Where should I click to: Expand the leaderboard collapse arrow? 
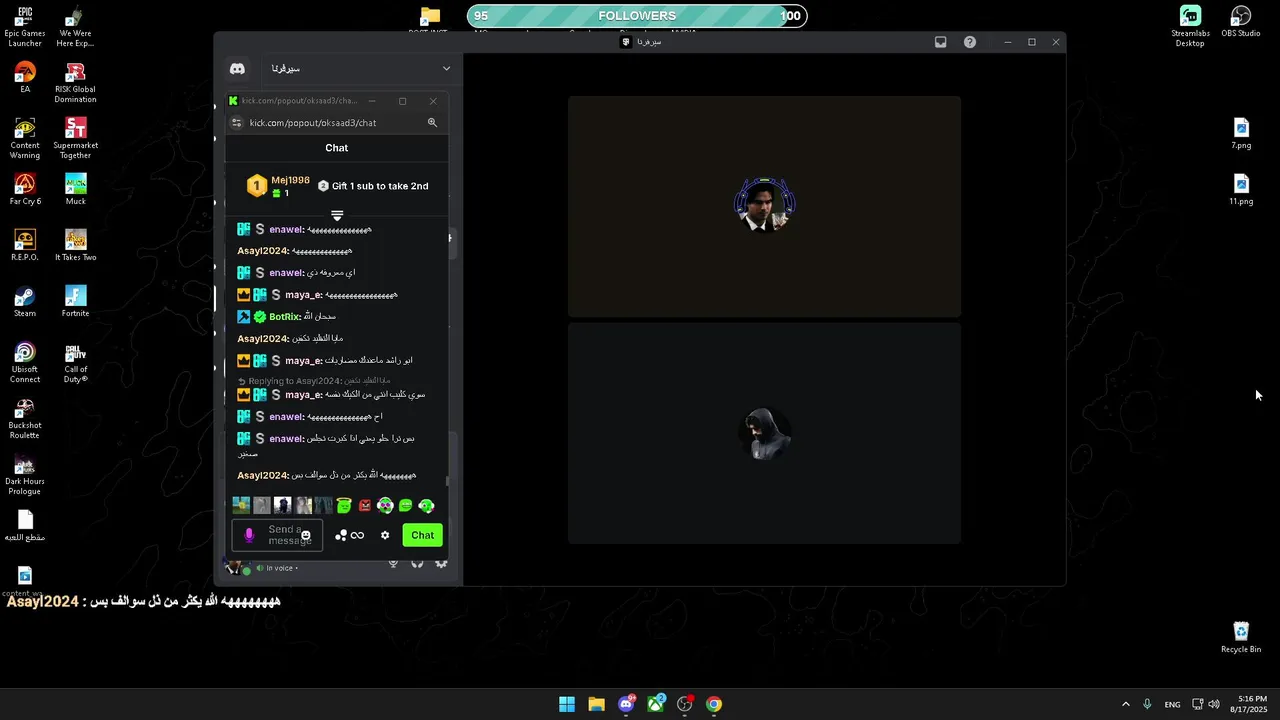click(337, 215)
